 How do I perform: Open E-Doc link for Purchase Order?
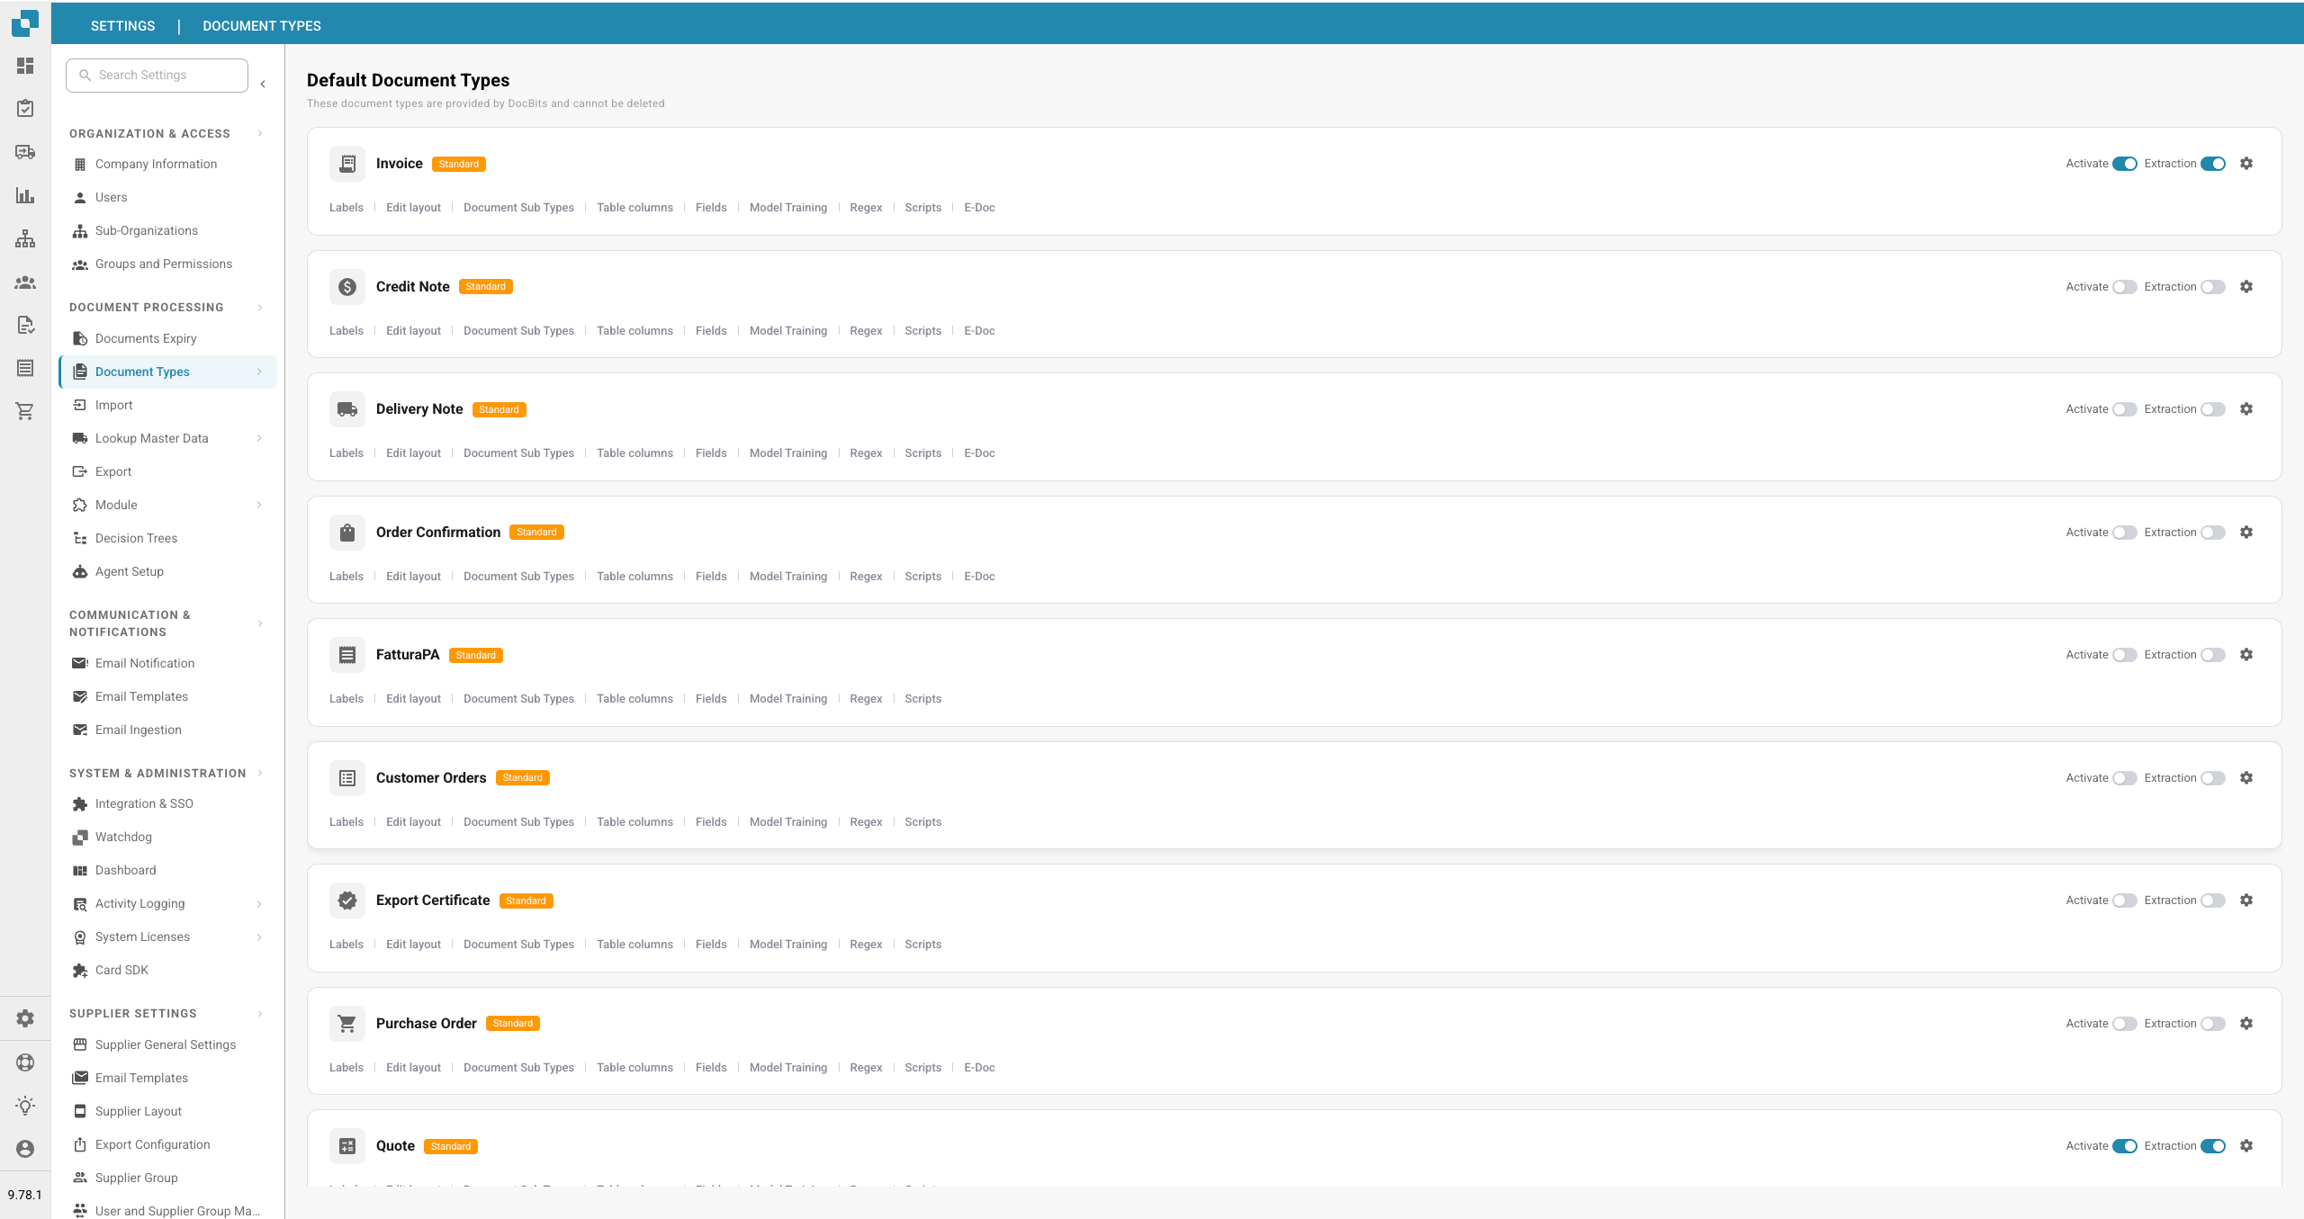978,1067
